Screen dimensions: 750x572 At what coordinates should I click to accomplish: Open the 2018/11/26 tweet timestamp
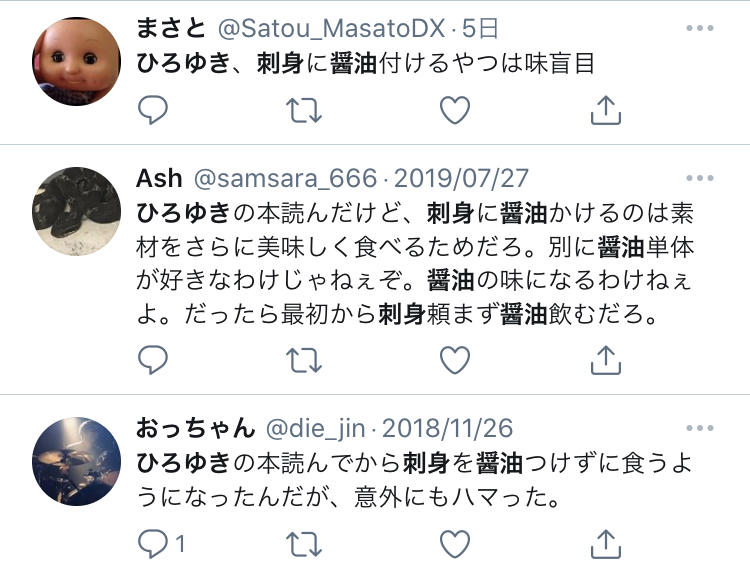(x=447, y=429)
